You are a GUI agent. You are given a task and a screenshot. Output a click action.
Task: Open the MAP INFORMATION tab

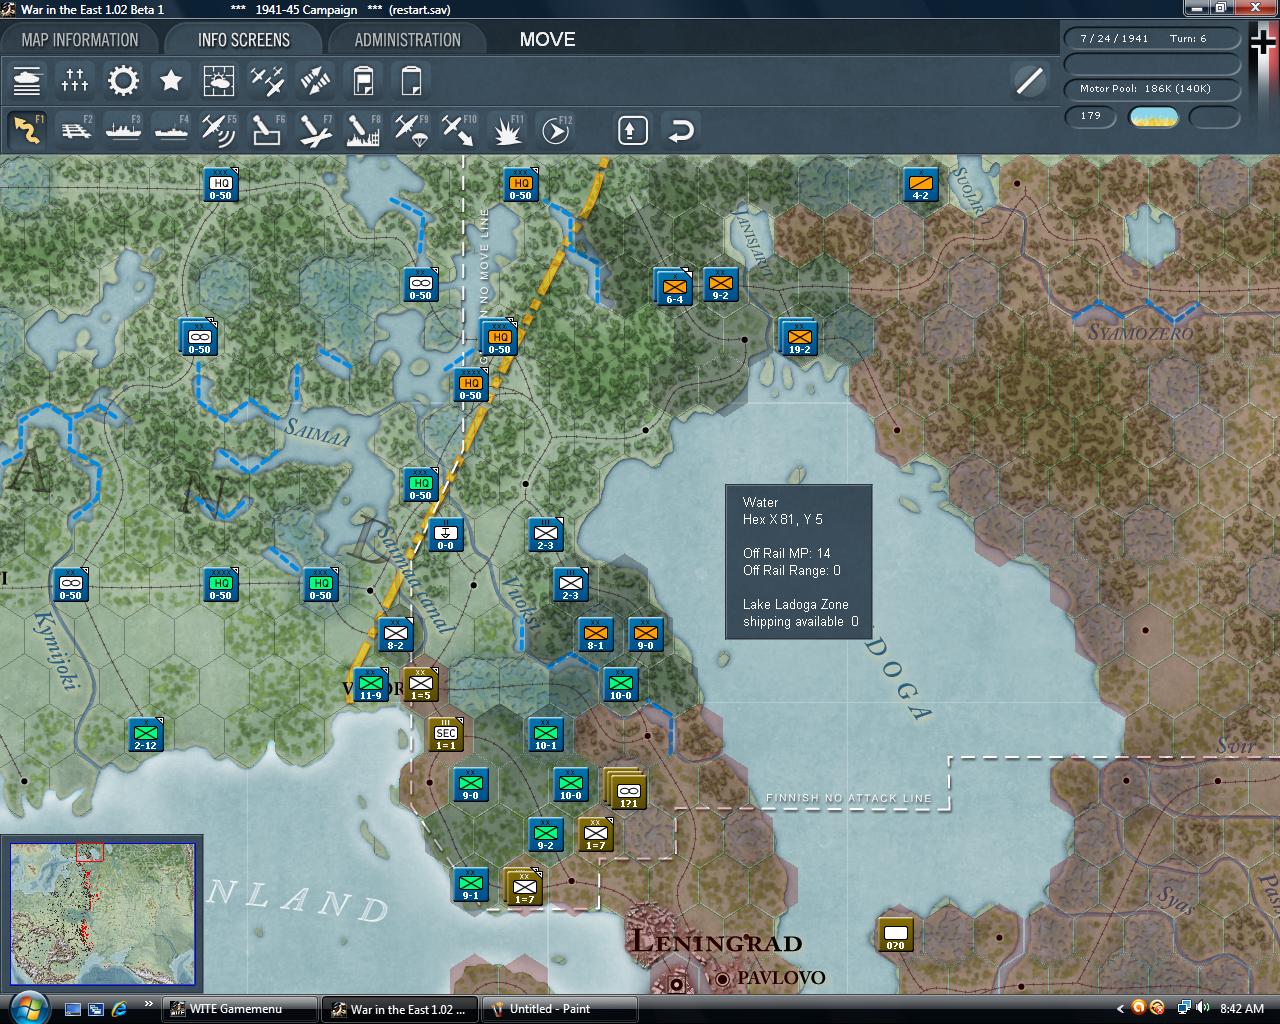[80, 40]
